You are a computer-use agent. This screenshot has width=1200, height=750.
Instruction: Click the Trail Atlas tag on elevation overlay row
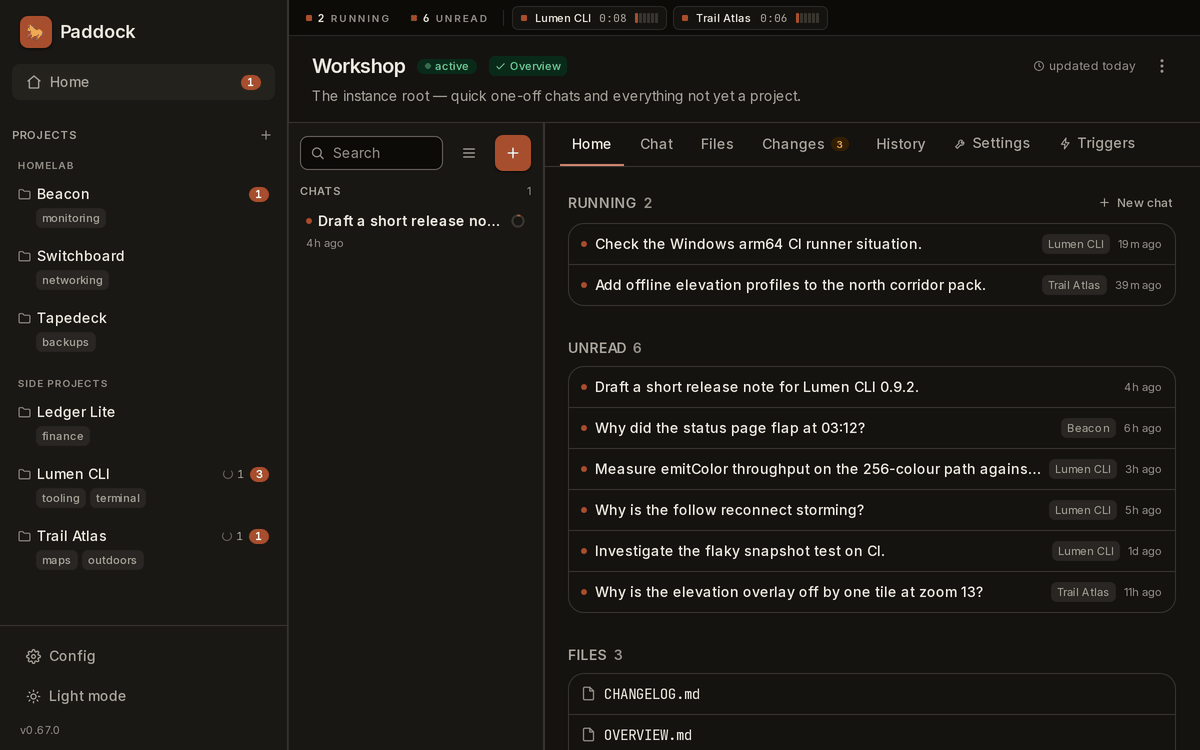(1083, 592)
